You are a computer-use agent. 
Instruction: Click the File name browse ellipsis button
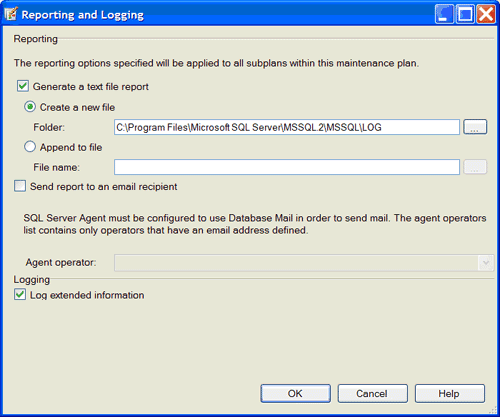point(475,167)
